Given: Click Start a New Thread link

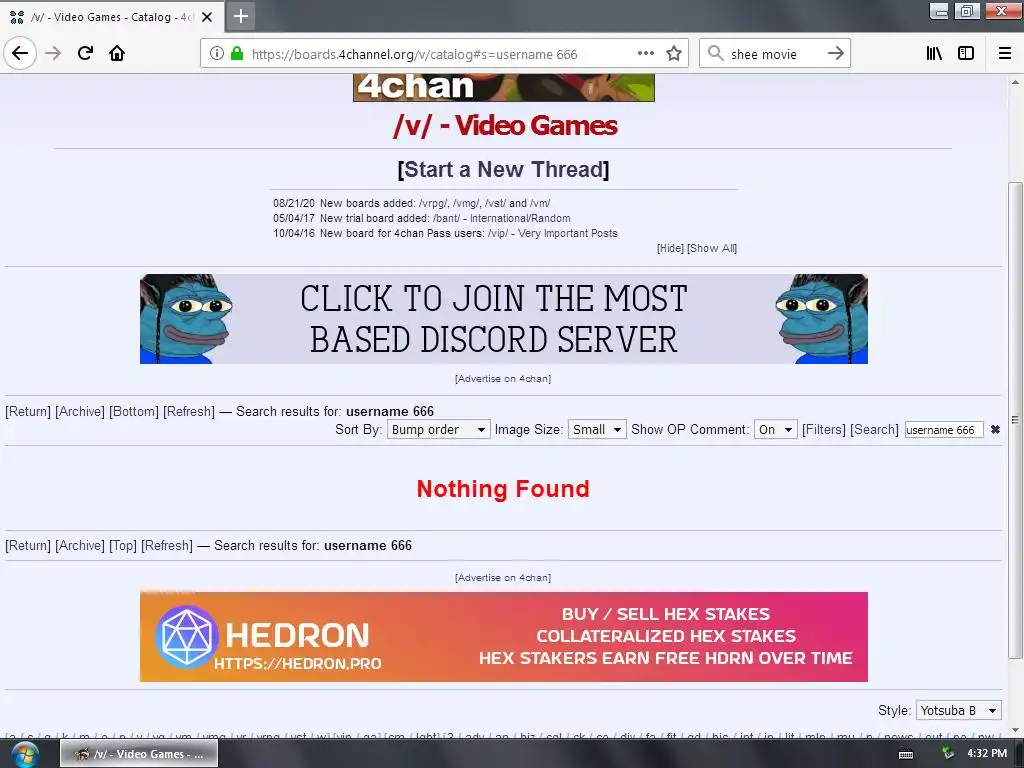Looking at the screenshot, I should pos(503,169).
